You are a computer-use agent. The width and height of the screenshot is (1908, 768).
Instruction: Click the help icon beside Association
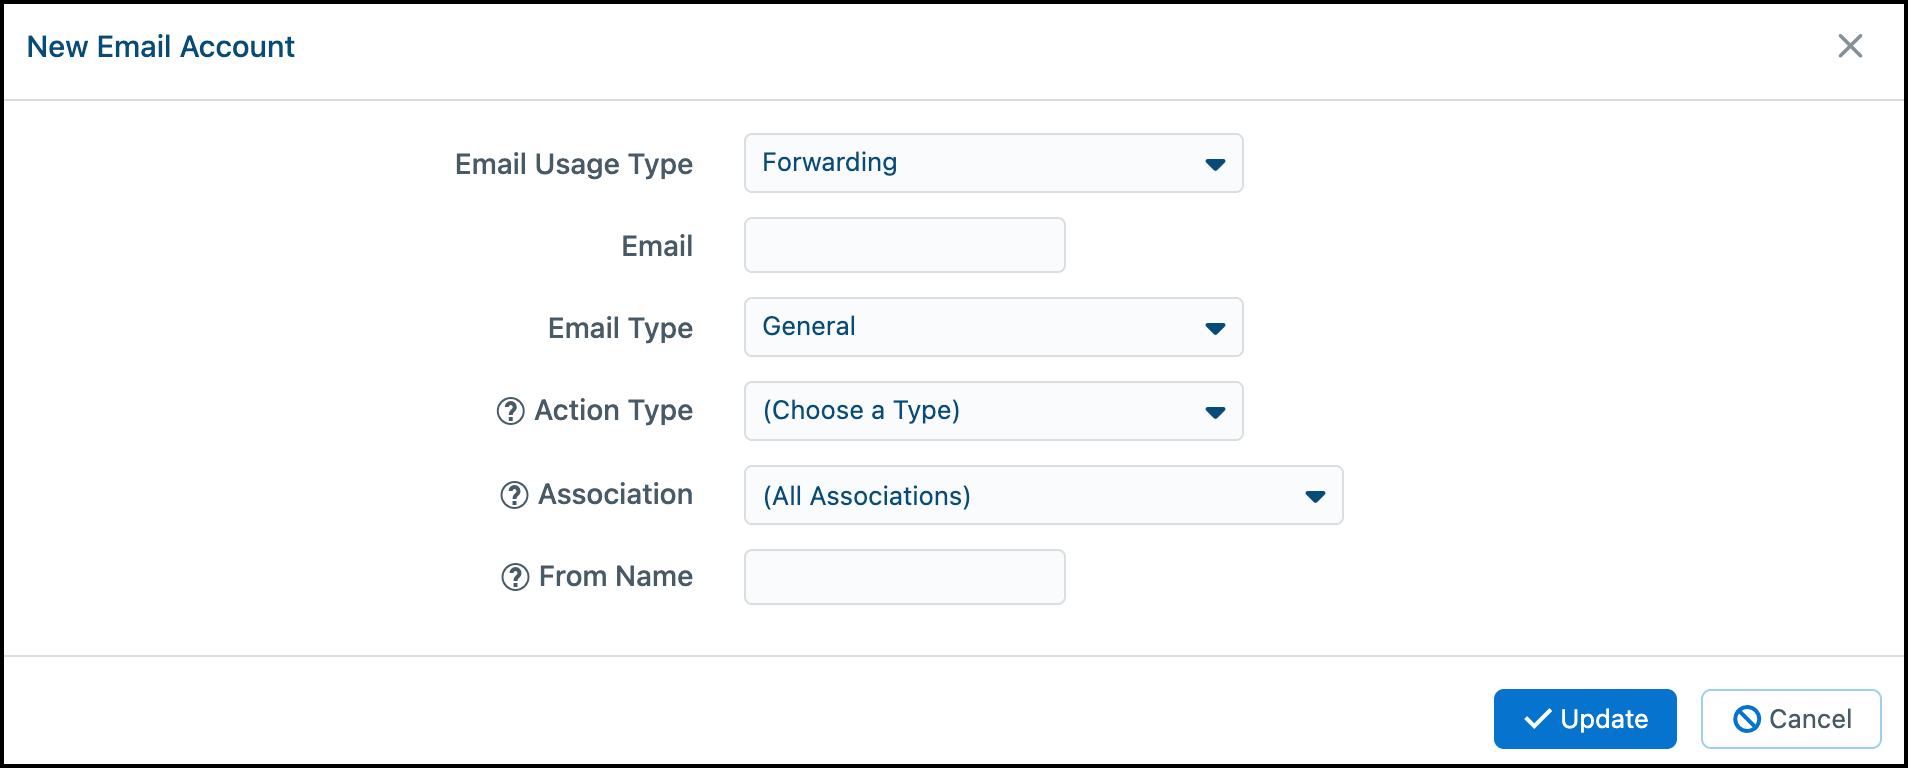(x=514, y=495)
